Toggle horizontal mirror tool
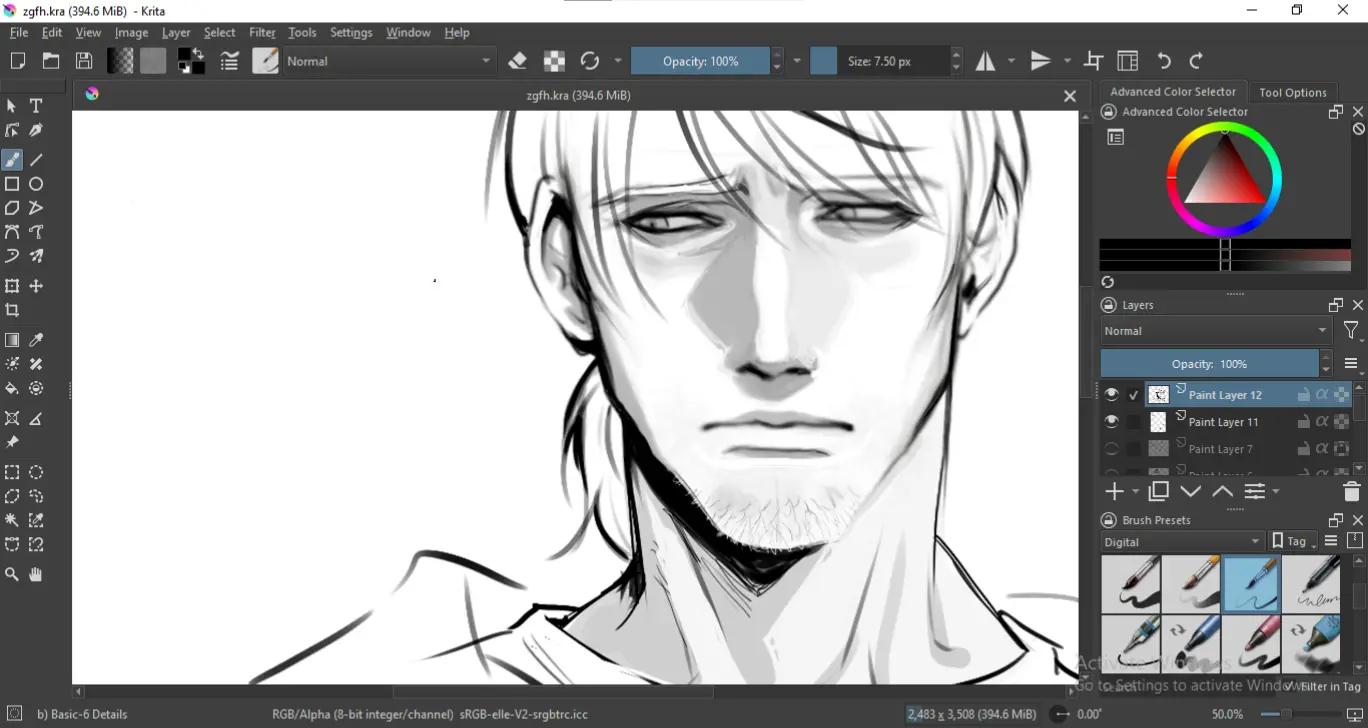1368x728 pixels. (x=986, y=61)
